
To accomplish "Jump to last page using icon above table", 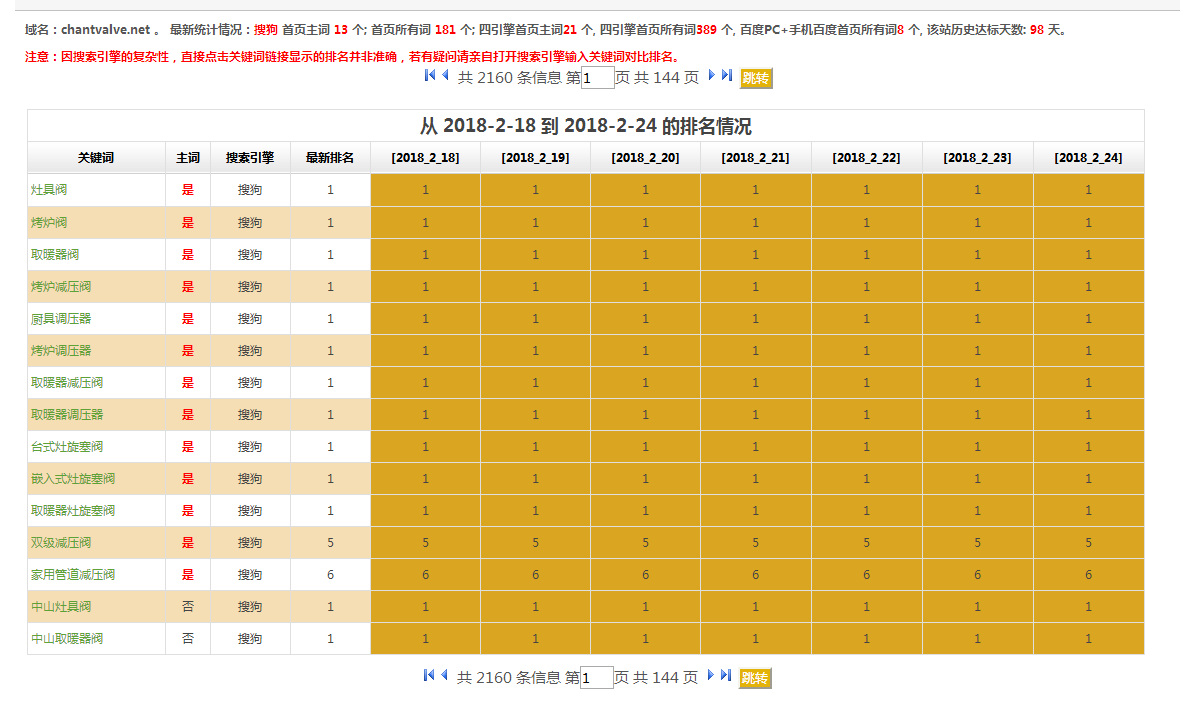I will pyautogui.click(x=727, y=75).
